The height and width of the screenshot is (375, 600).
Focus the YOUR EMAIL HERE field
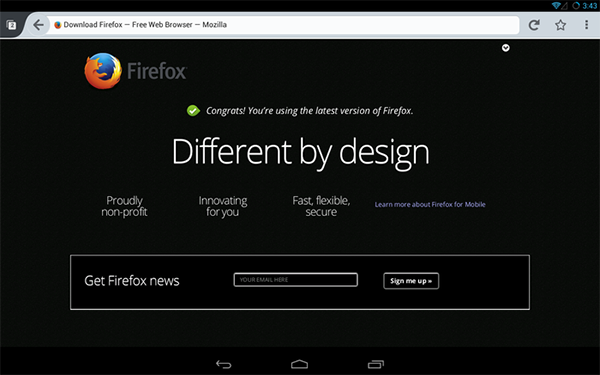click(x=296, y=280)
